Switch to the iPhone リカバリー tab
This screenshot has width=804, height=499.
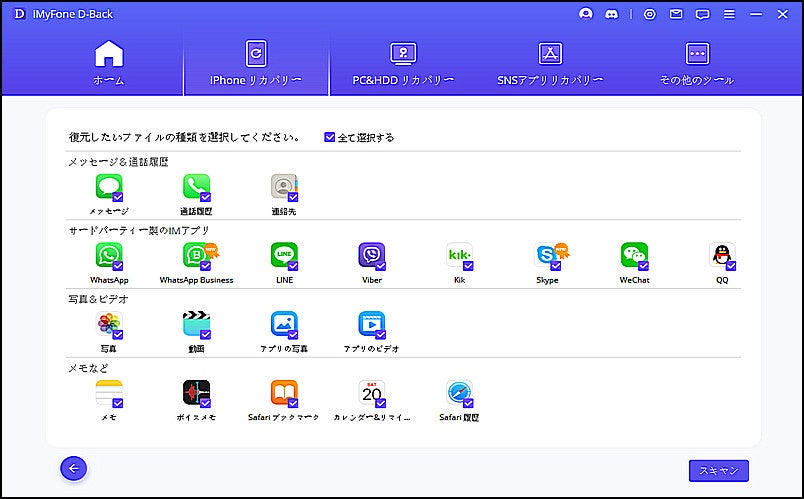point(256,63)
